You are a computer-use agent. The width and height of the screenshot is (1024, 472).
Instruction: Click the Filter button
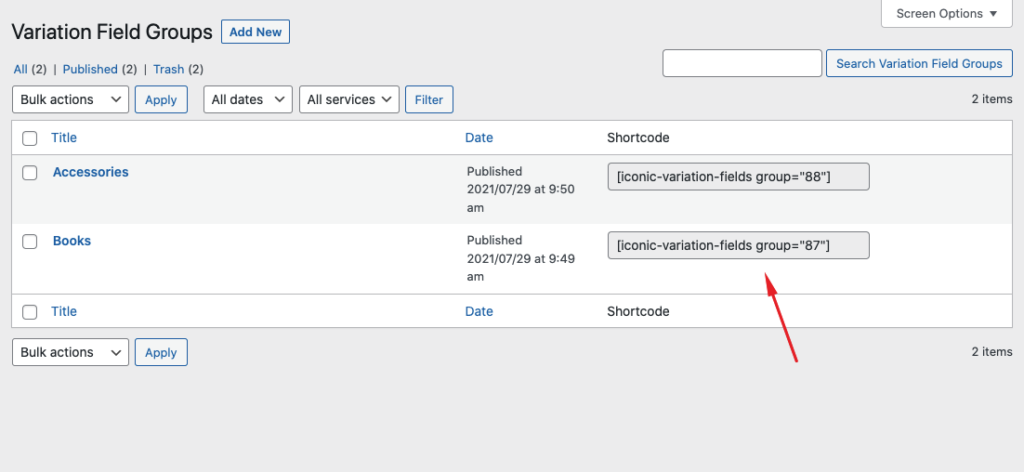[429, 100]
